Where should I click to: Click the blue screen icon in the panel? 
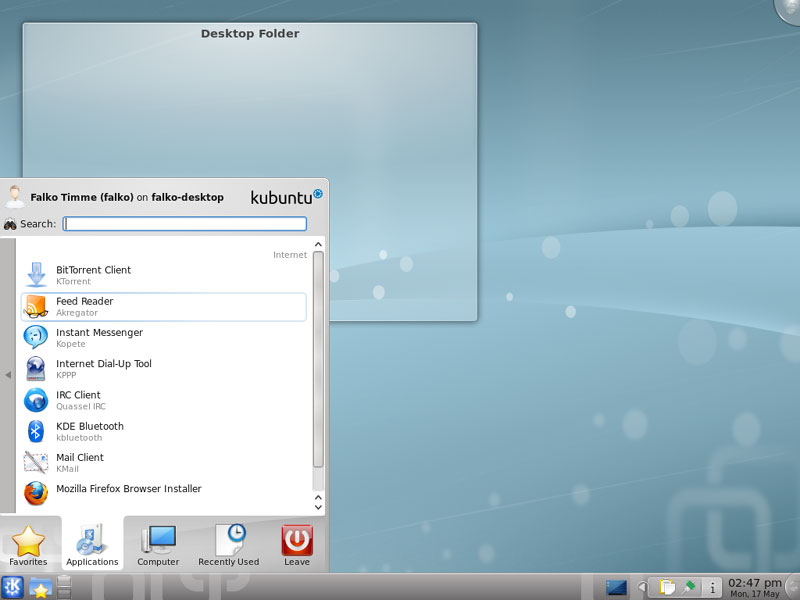coord(616,588)
